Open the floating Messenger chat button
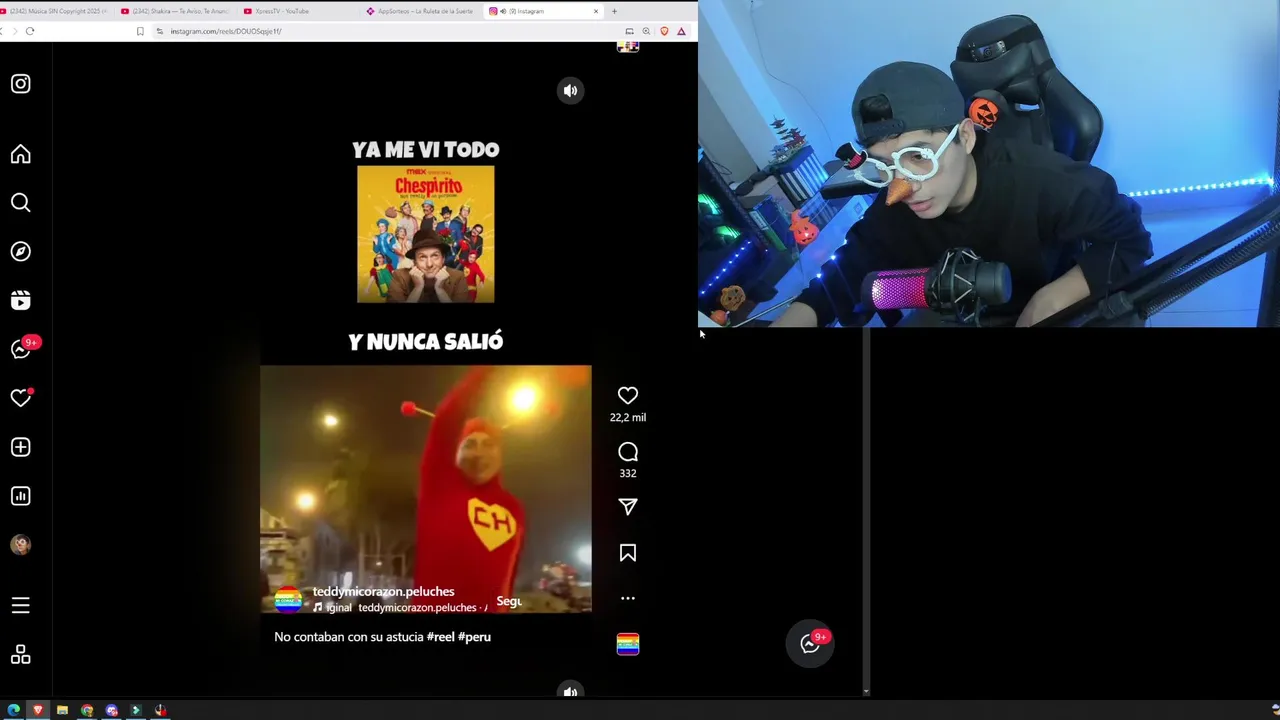 811,644
